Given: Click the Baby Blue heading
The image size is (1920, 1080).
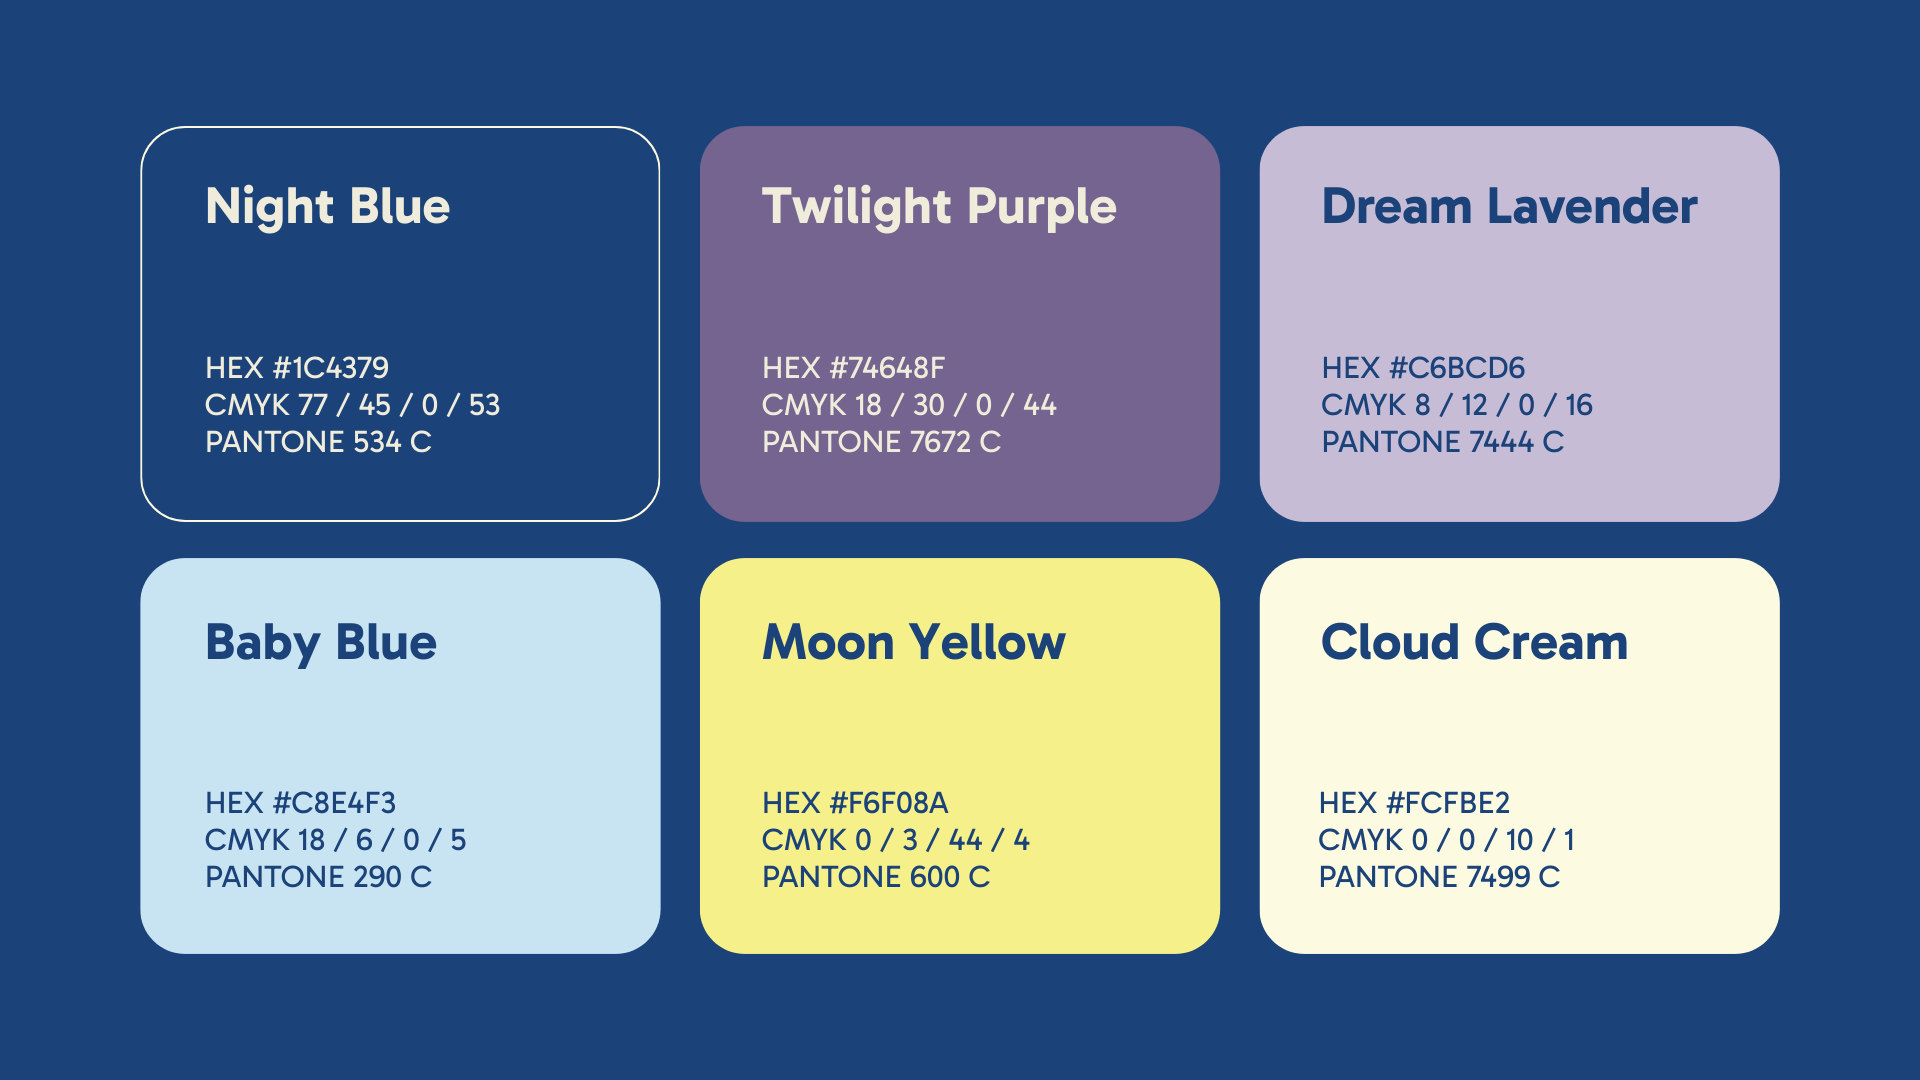Looking at the screenshot, I should click(x=321, y=642).
